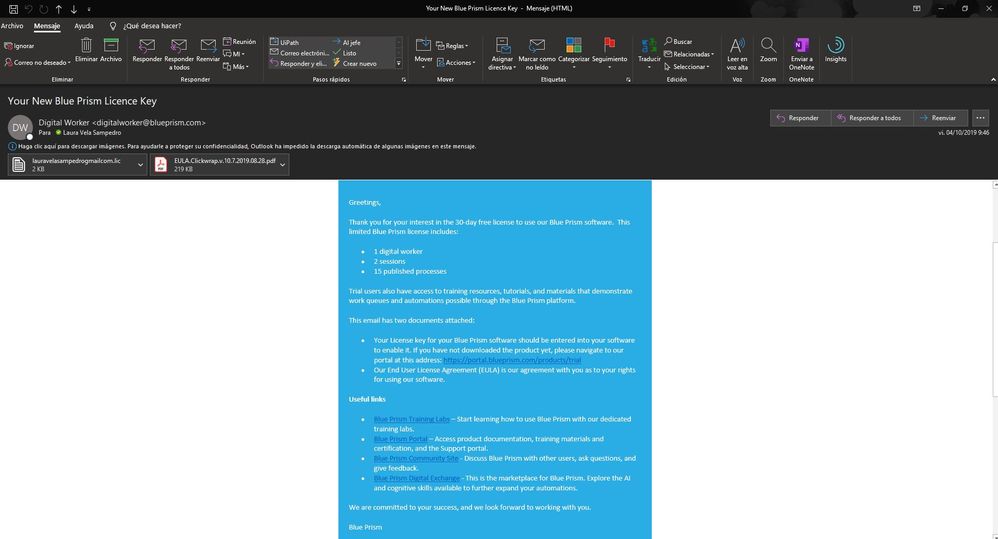Click the info bar to download images
998x539 pixels.
pyautogui.click(x=242, y=146)
